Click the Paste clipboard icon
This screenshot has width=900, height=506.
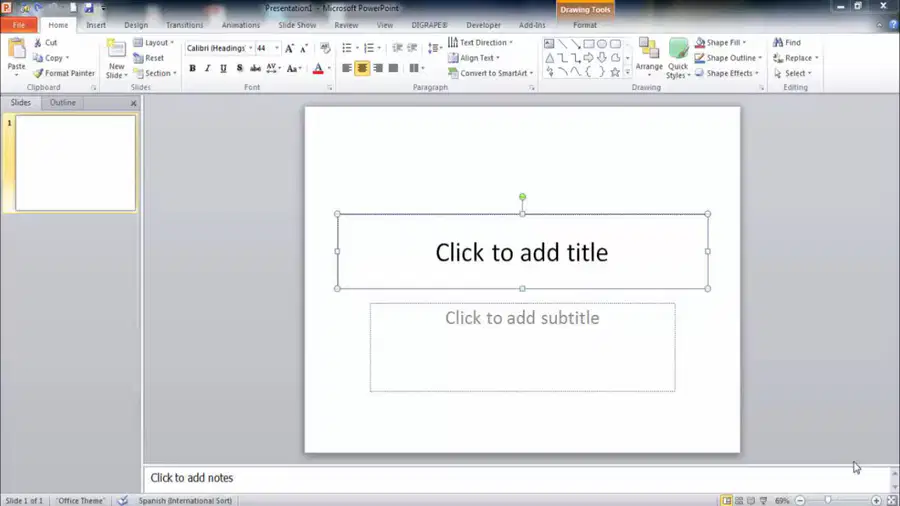pyautogui.click(x=16, y=49)
